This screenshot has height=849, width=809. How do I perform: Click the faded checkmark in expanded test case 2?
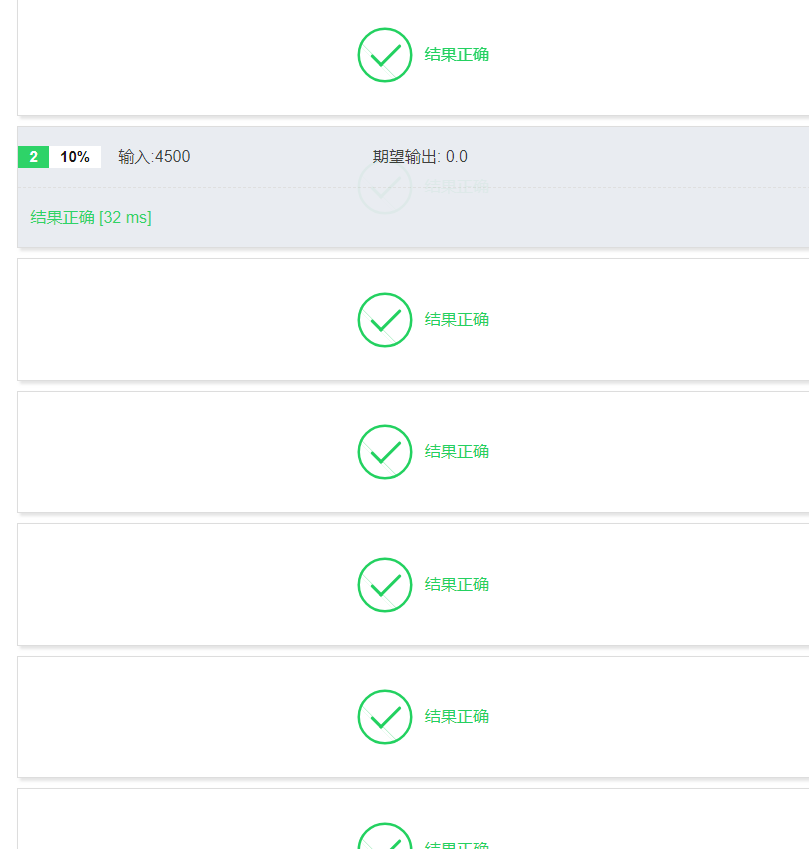[385, 186]
